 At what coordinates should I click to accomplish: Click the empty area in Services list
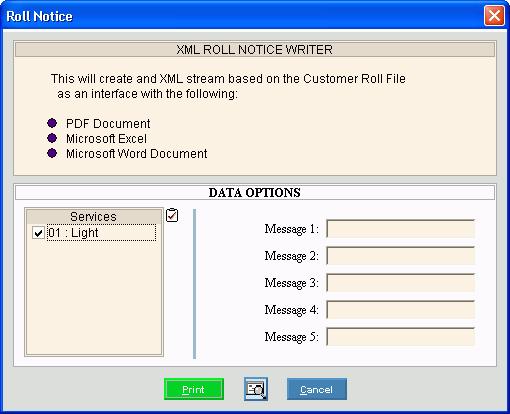coord(93,297)
